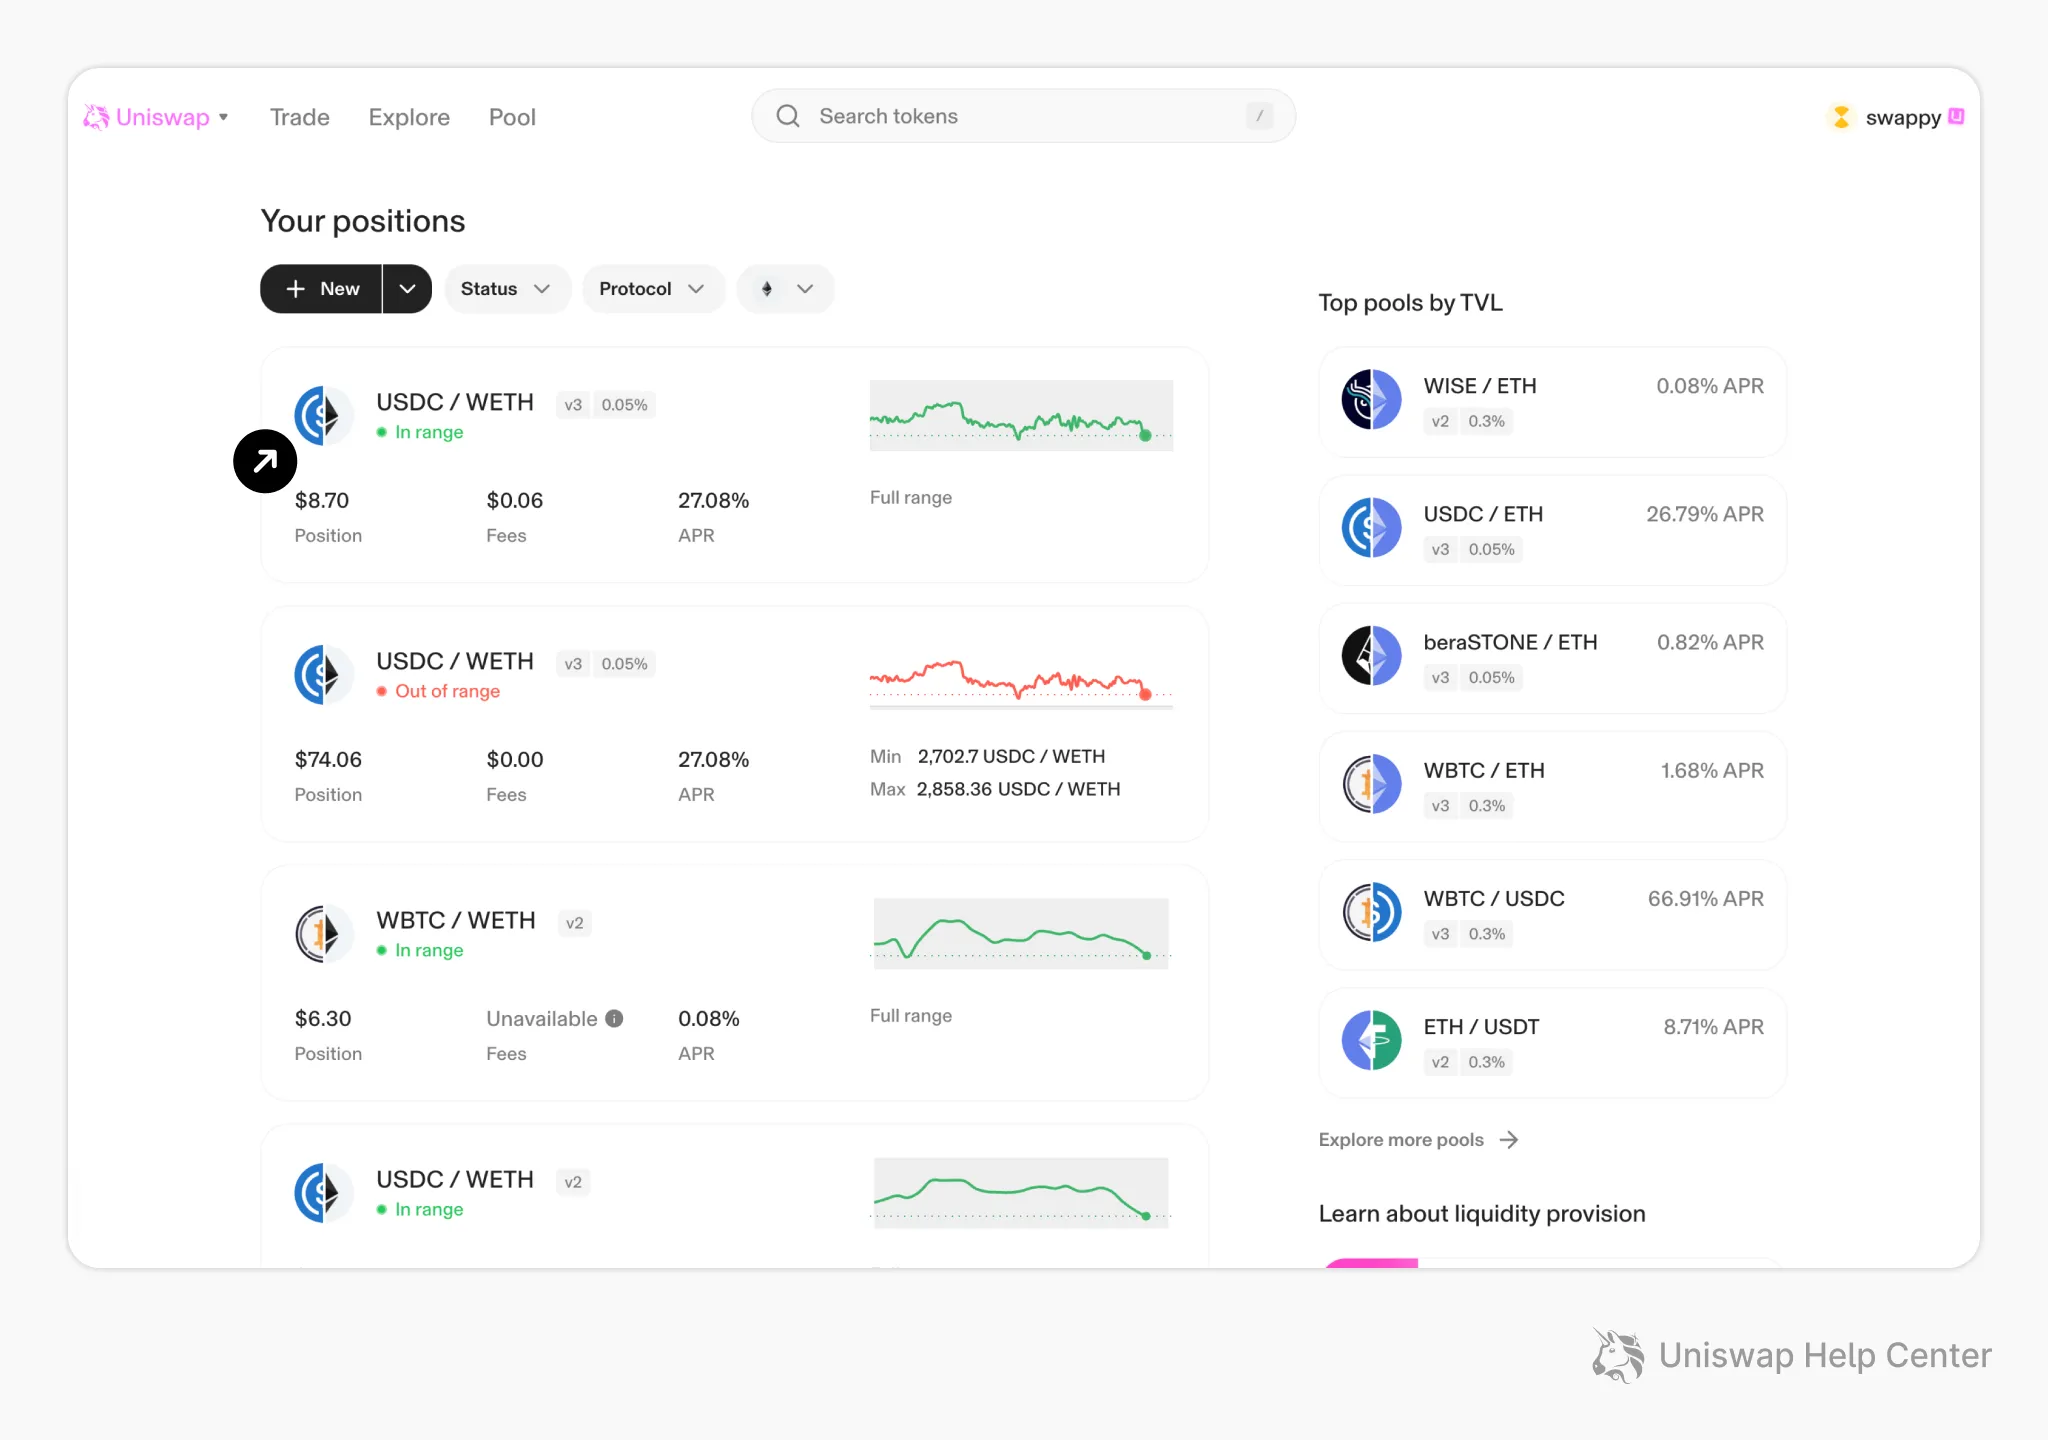Image resolution: width=2048 pixels, height=1440 pixels.
Task: Expand the New button dropdown arrow
Action: pos(407,289)
